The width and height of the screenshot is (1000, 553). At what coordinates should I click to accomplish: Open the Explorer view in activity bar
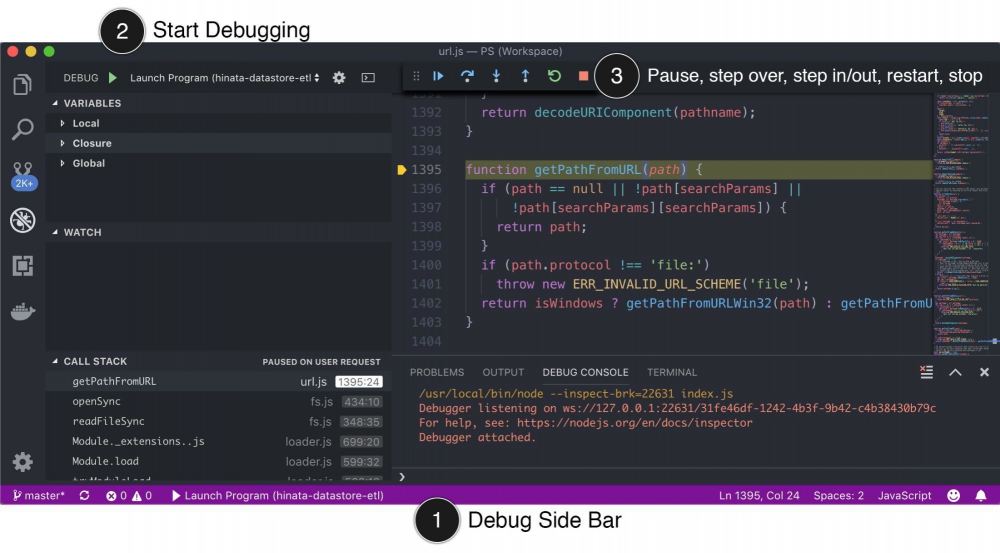click(x=22, y=84)
